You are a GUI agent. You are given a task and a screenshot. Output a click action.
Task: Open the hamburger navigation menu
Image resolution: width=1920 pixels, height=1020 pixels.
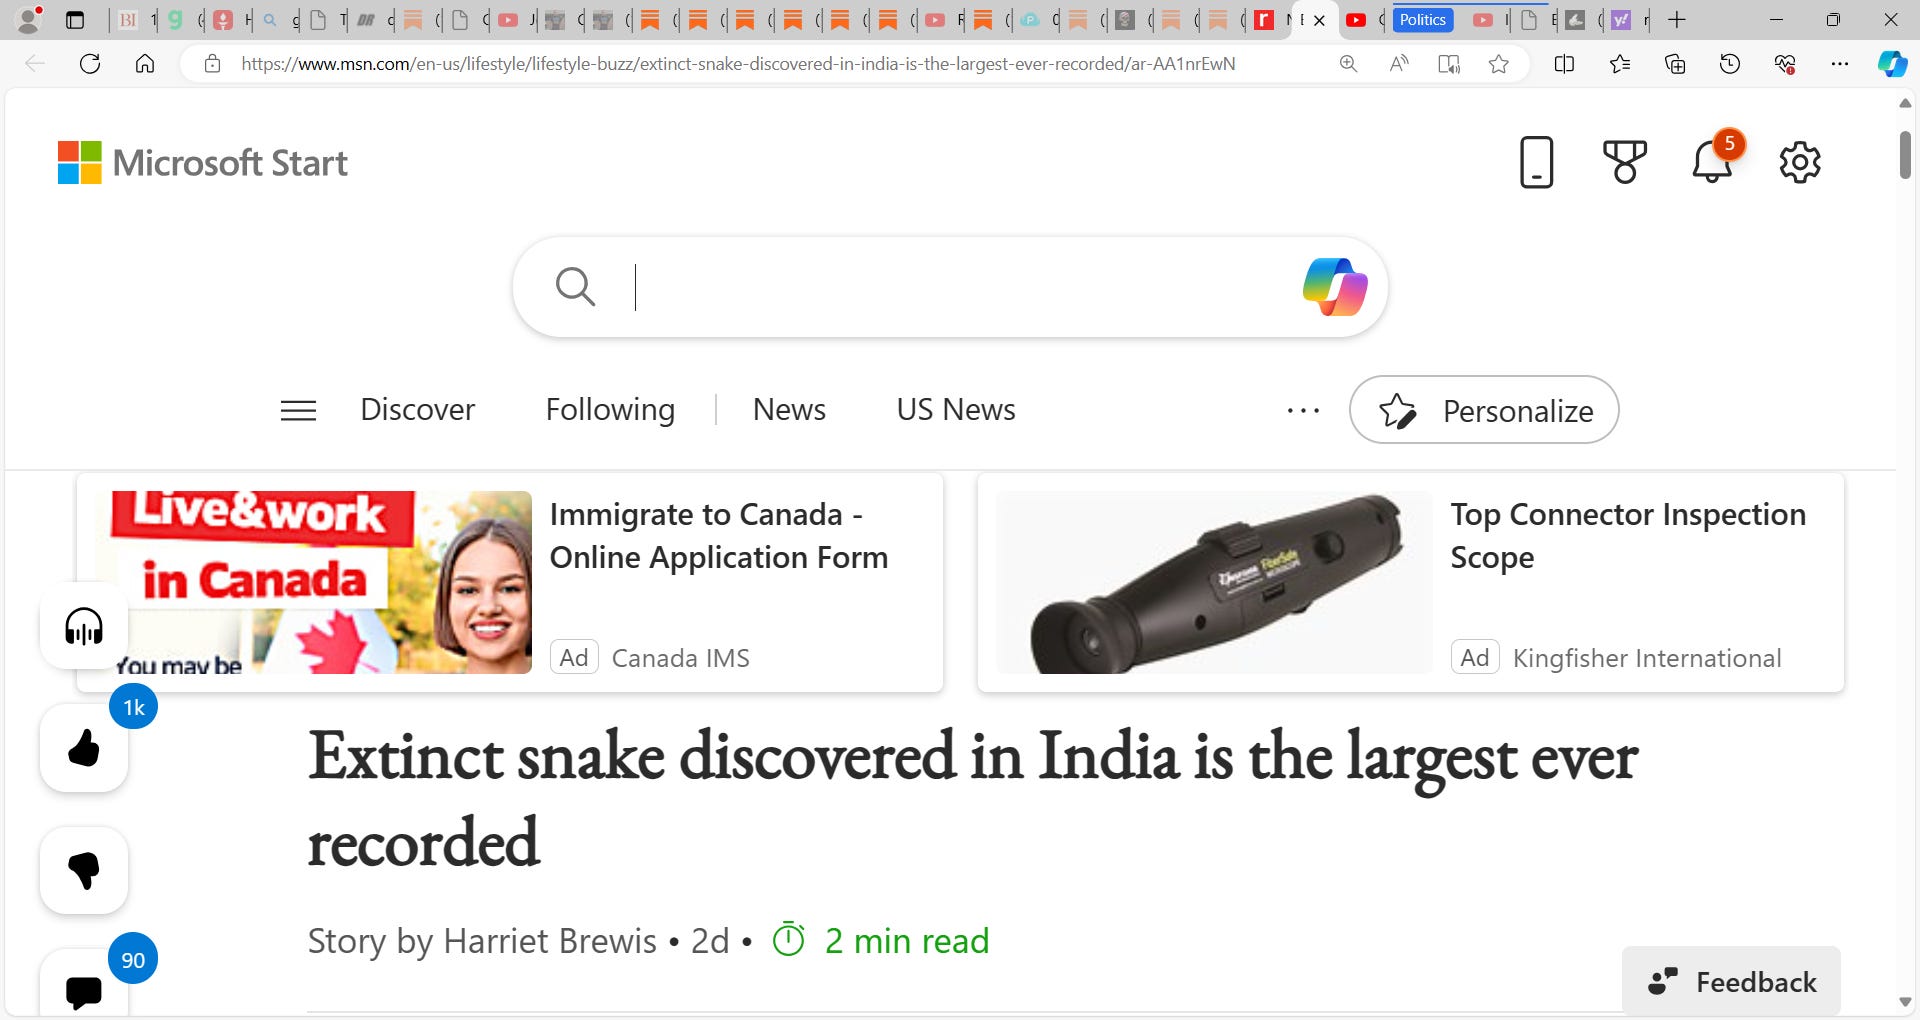click(x=298, y=410)
